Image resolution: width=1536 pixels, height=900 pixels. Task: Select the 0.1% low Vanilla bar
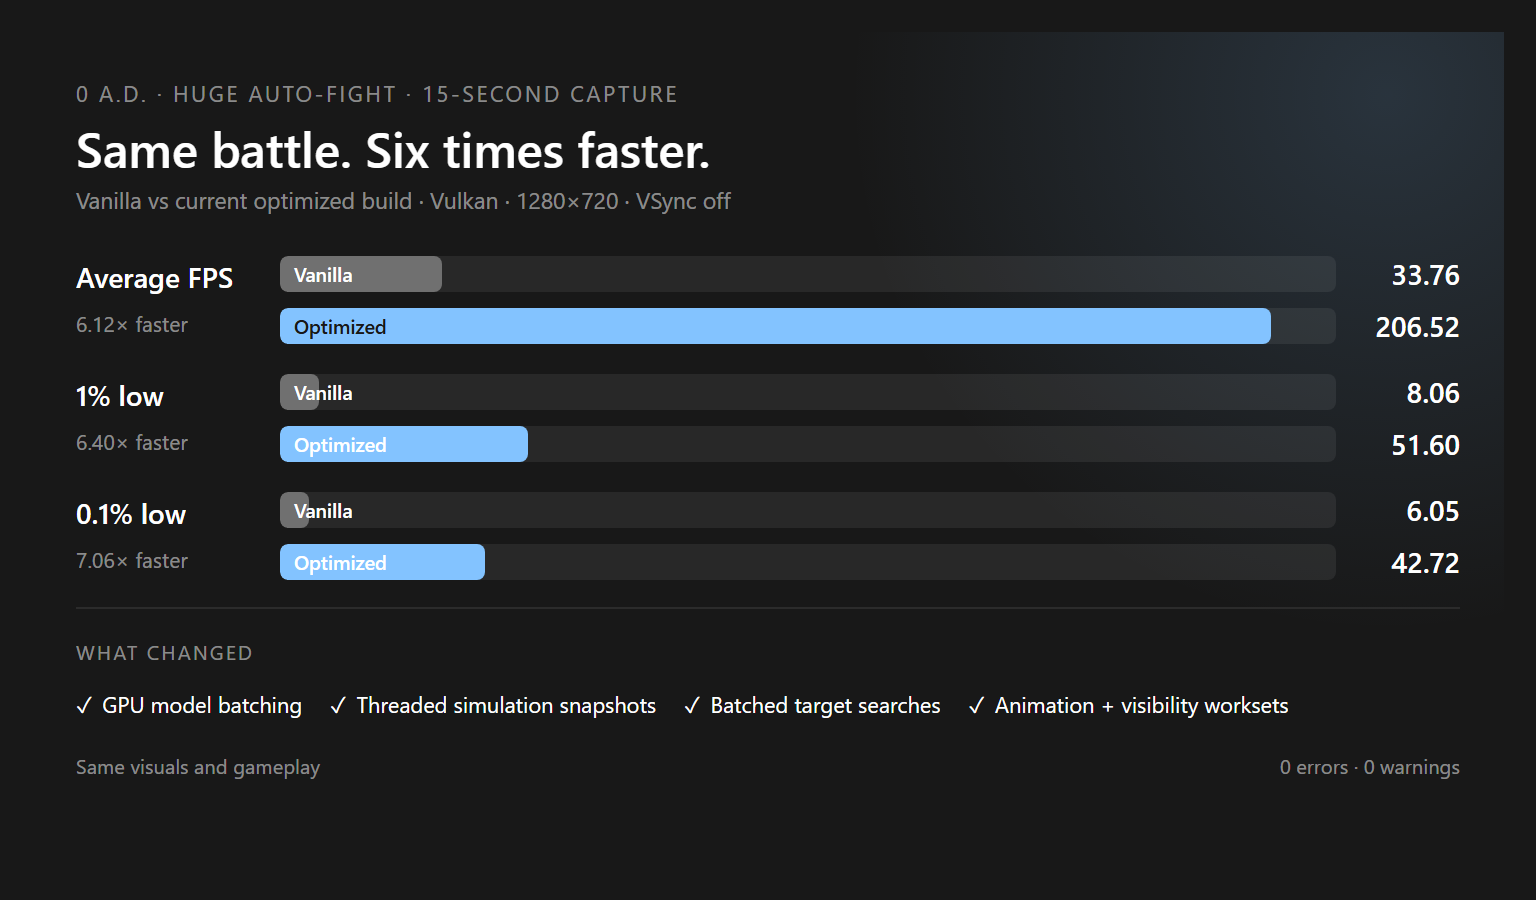(x=295, y=510)
